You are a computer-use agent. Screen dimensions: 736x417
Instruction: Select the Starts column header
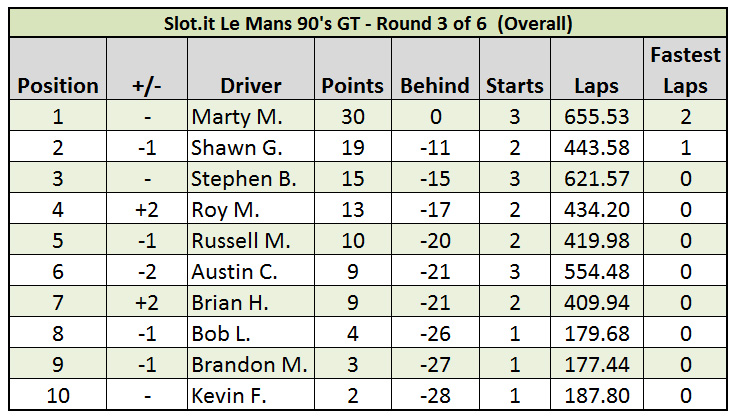coord(515,86)
